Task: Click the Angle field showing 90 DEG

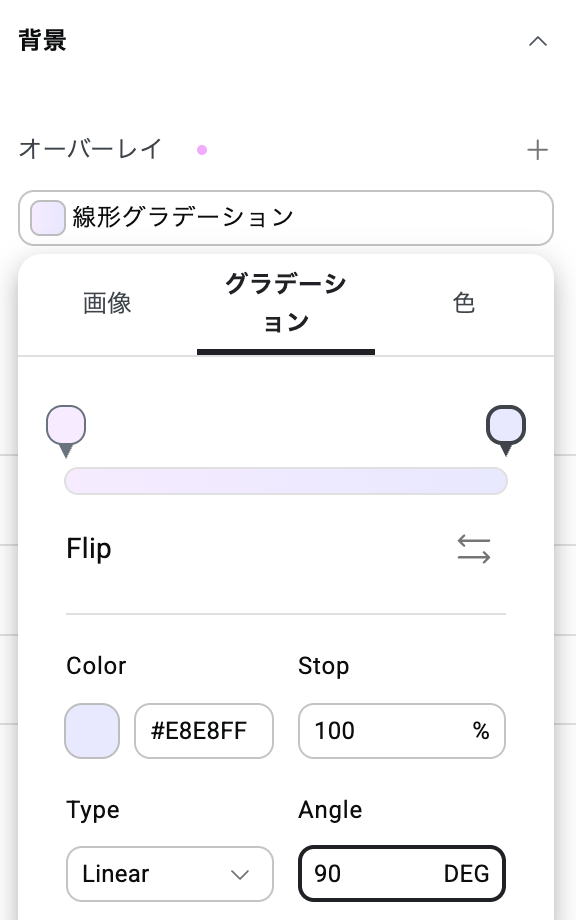Action: point(401,873)
